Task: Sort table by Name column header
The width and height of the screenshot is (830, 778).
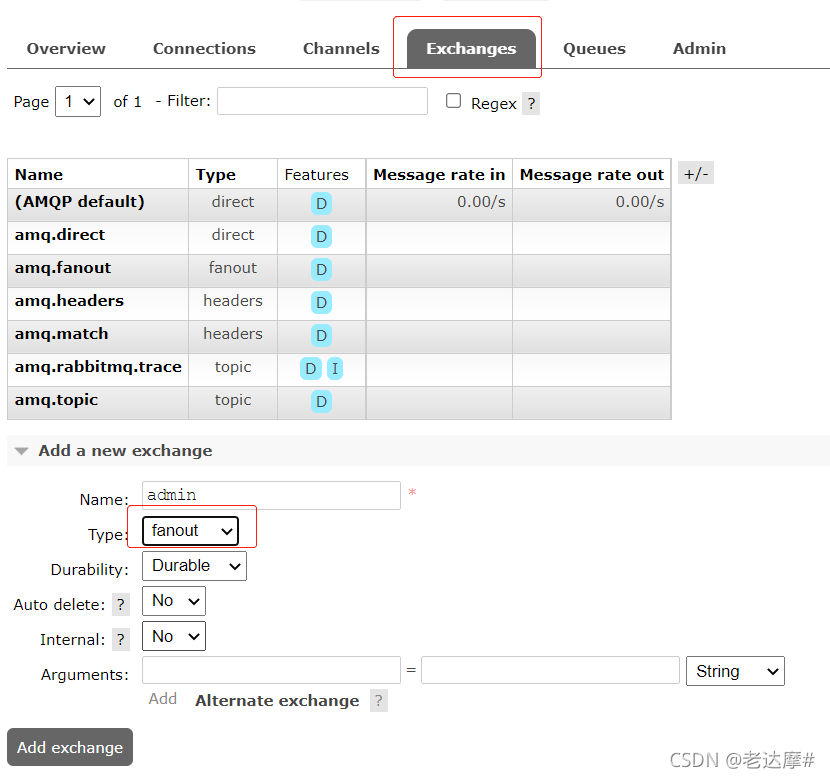Action: (x=39, y=175)
